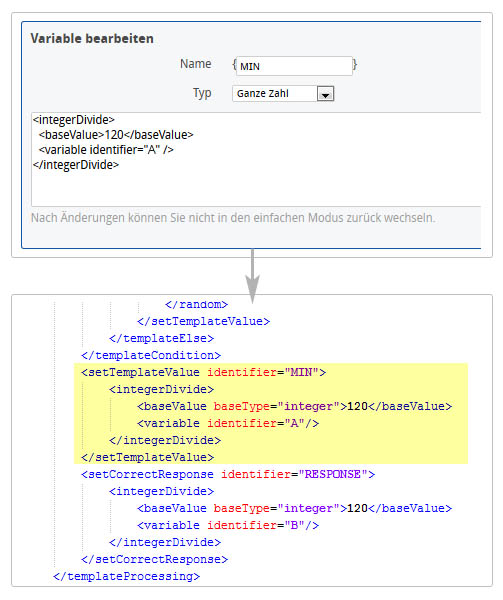Screen dimensions: 503x600
Task: Click the highlighted <setTemplateValue identifier="MIN"> line
Action: (203, 372)
